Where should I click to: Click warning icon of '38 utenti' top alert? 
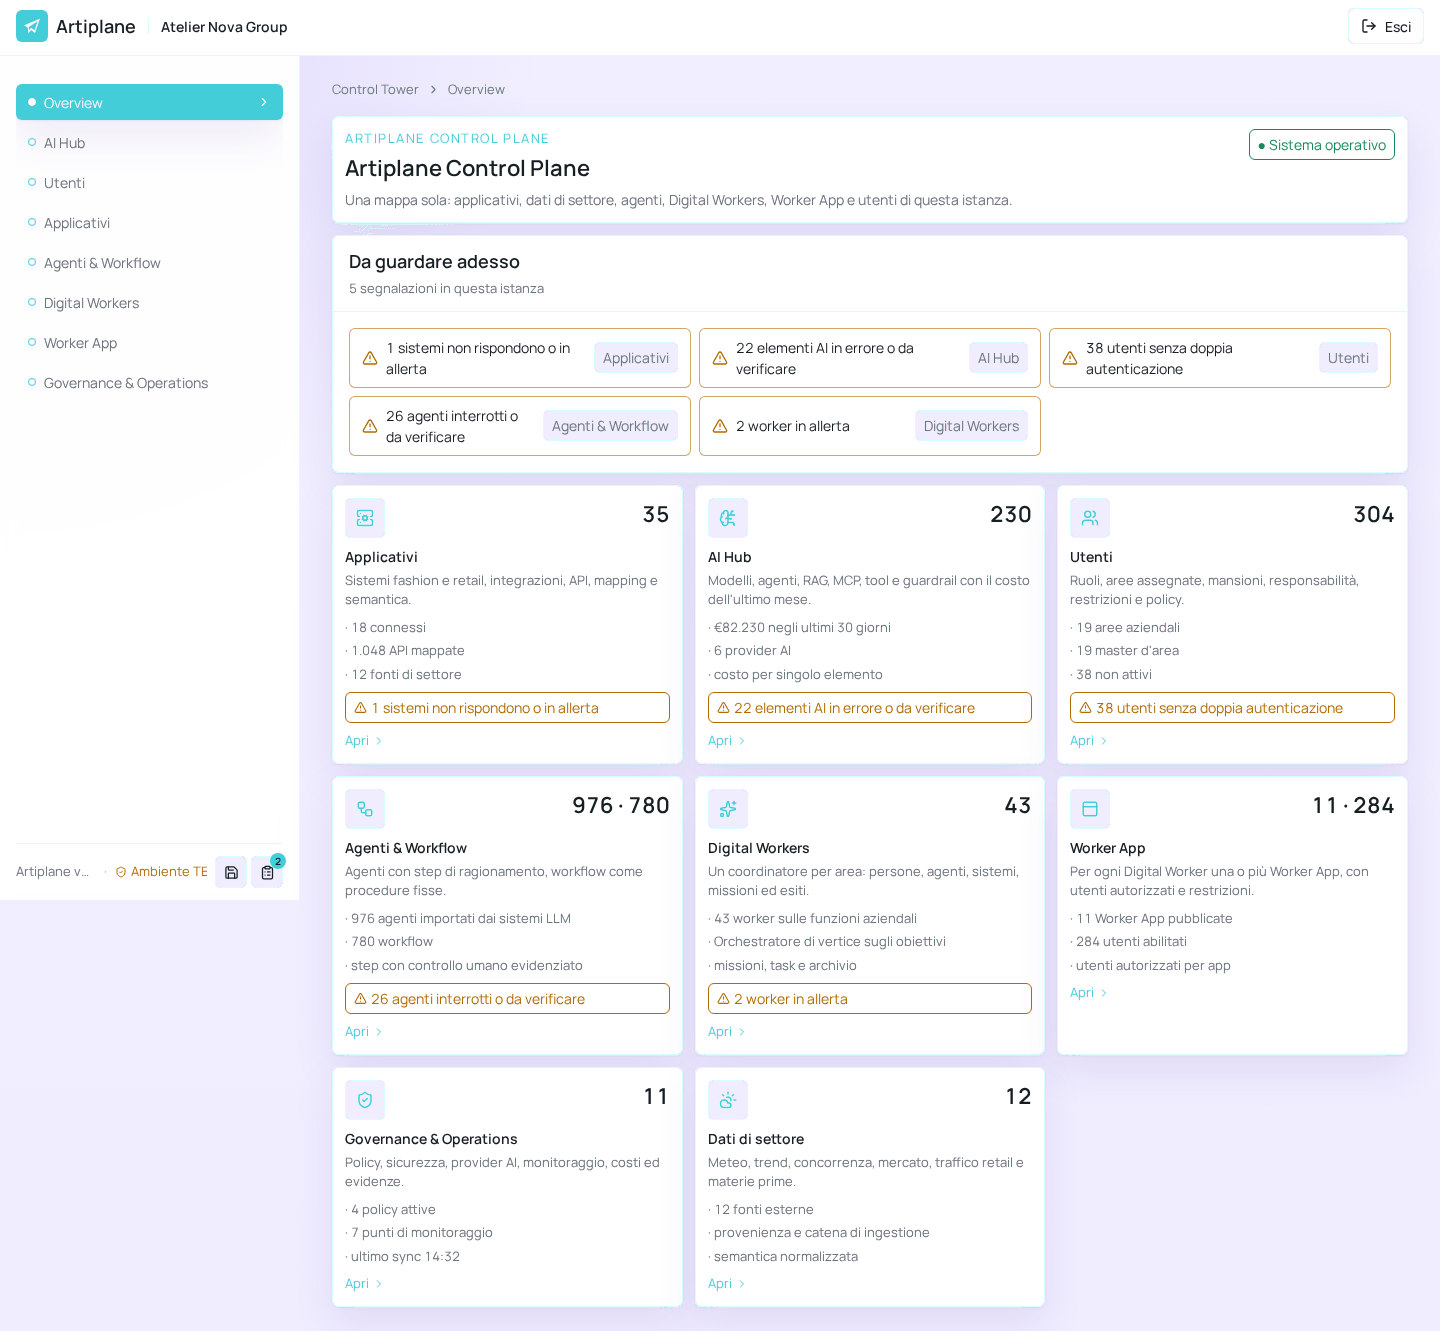click(1070, 358)
